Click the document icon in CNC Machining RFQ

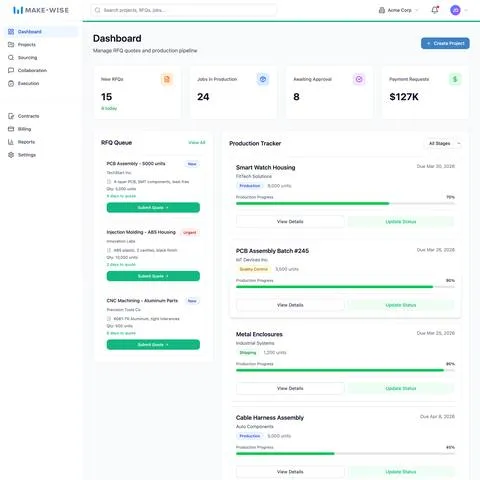coord(109,319)
